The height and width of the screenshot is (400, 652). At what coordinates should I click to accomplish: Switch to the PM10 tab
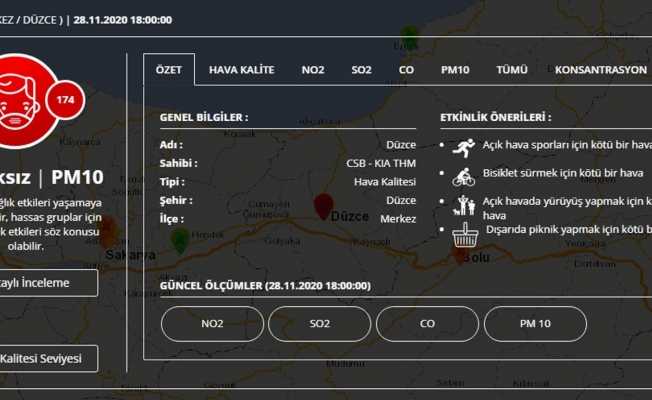(x=455, y=70)
